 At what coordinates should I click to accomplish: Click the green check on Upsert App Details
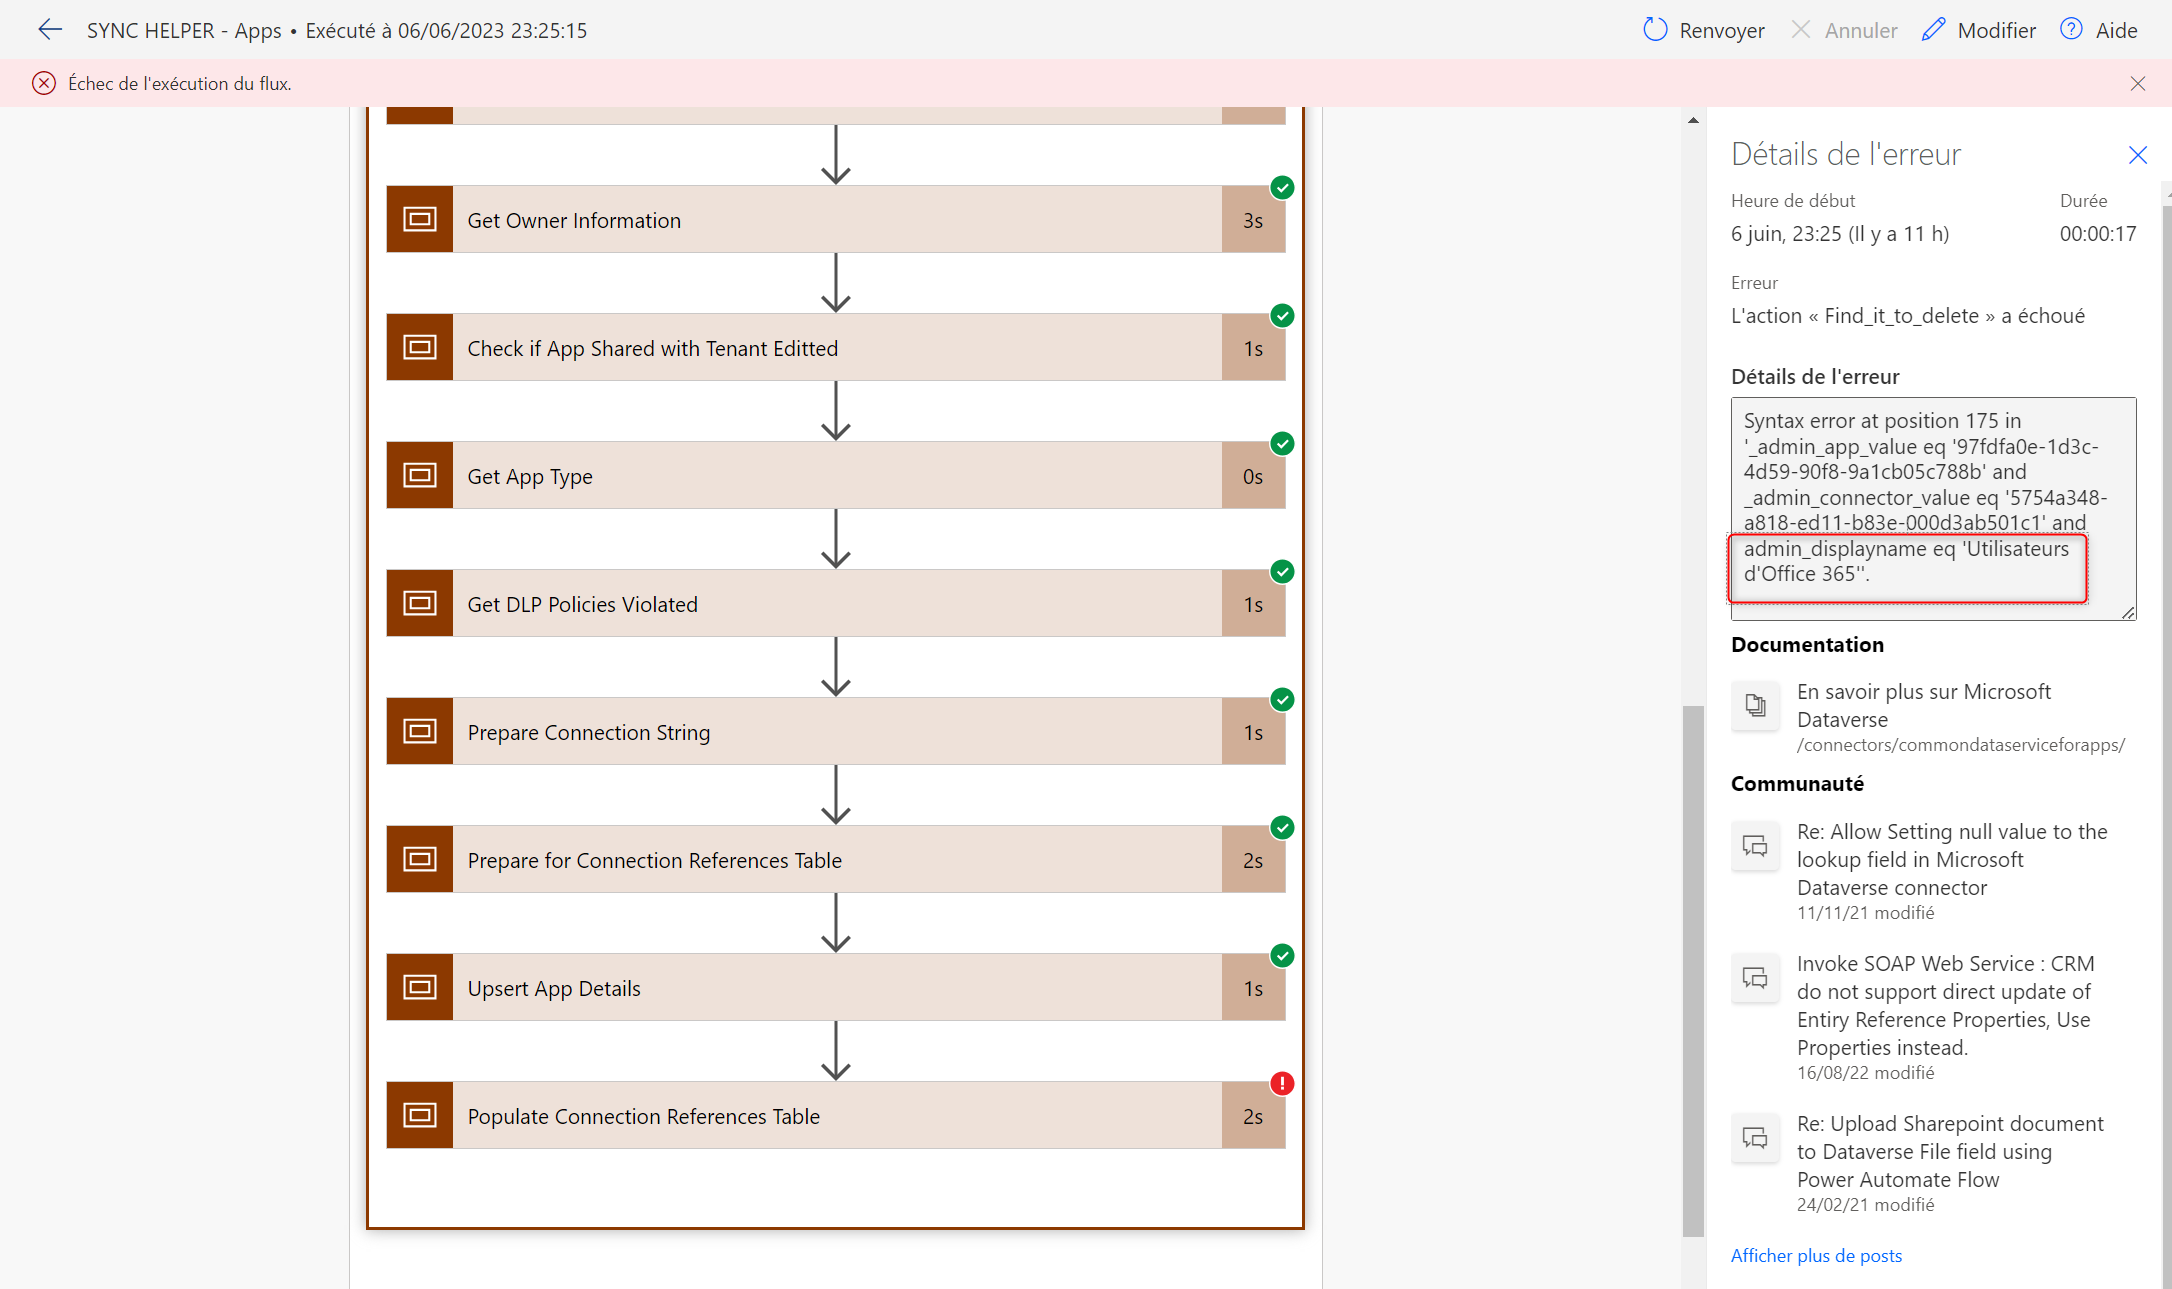point(1282,955)
